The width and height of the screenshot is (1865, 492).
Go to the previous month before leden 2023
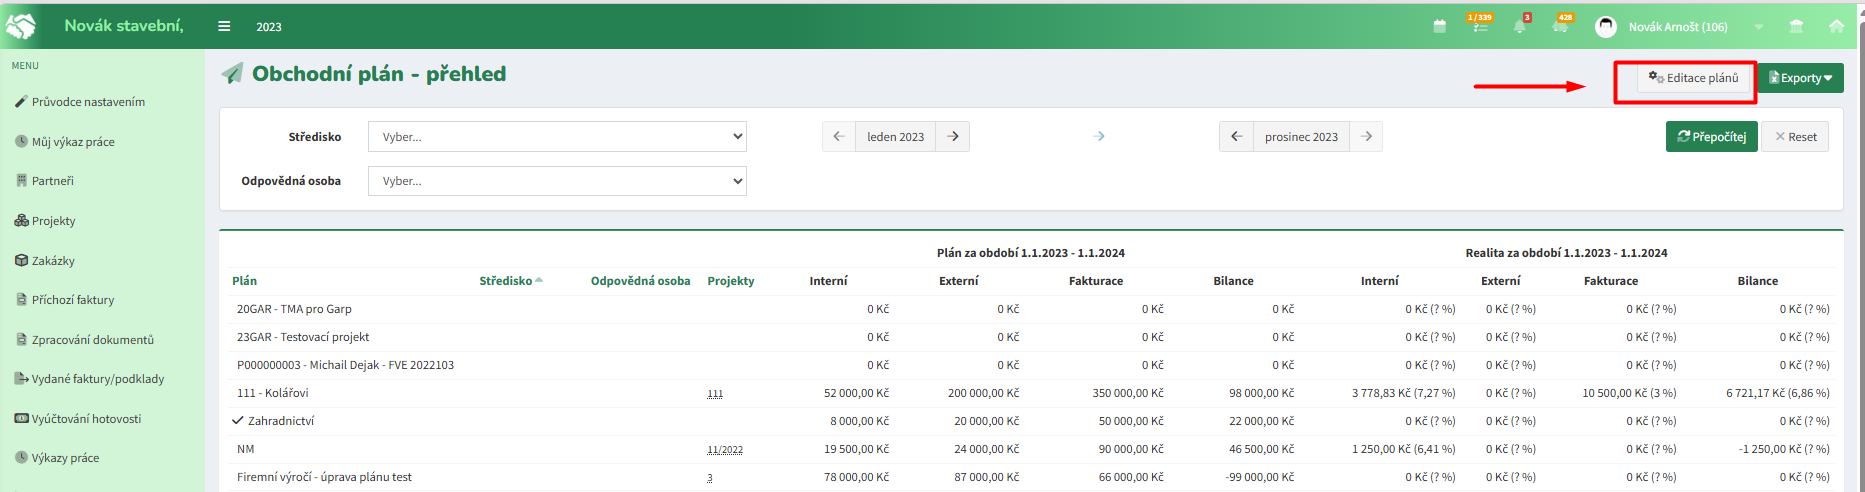(x=839, y=137)
